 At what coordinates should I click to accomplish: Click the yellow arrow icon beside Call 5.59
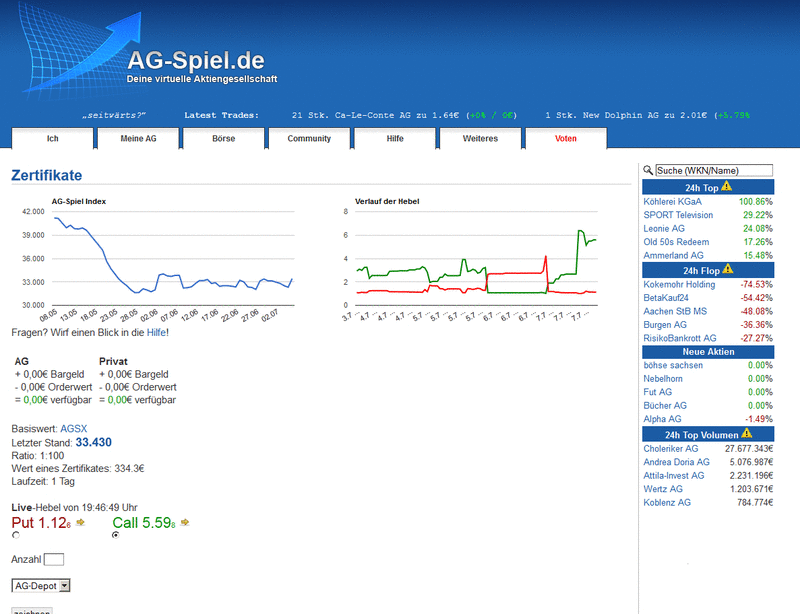tap(185, 522)
